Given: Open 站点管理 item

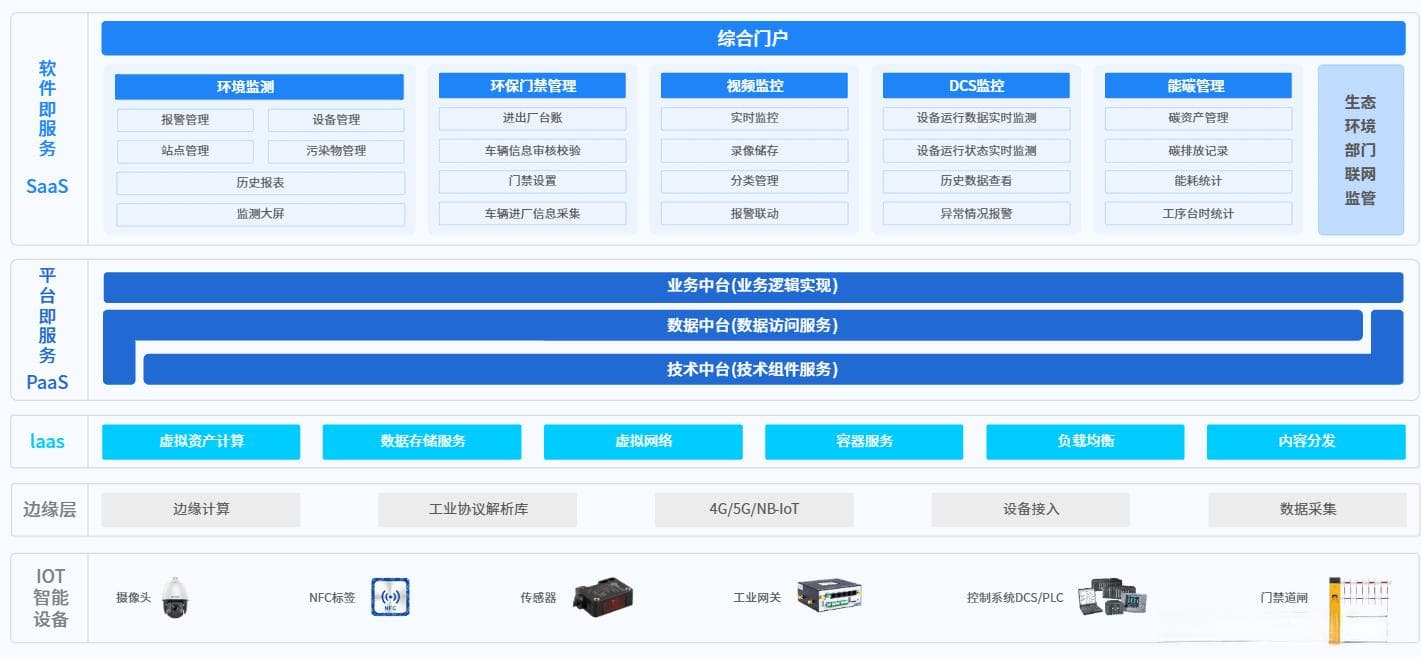Looking at the screenshot, I should (x=185, y=151).
